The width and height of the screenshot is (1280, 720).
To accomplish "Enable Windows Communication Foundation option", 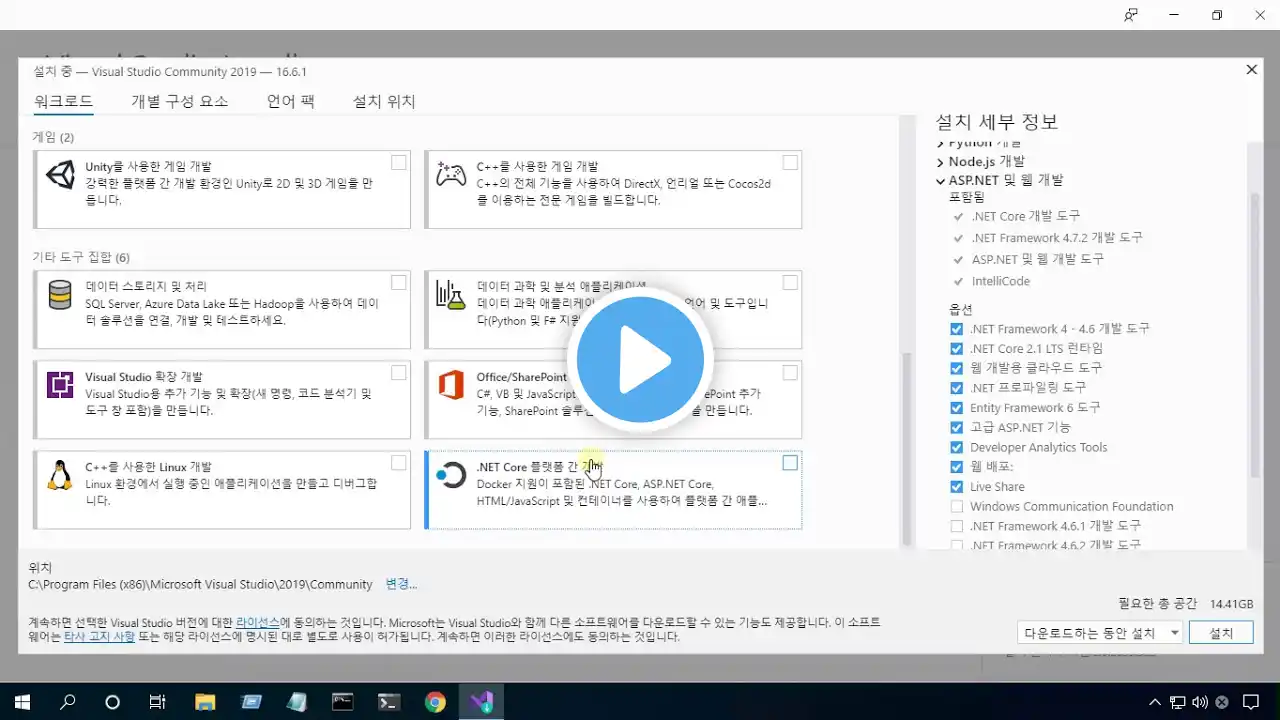I will 957,507.
